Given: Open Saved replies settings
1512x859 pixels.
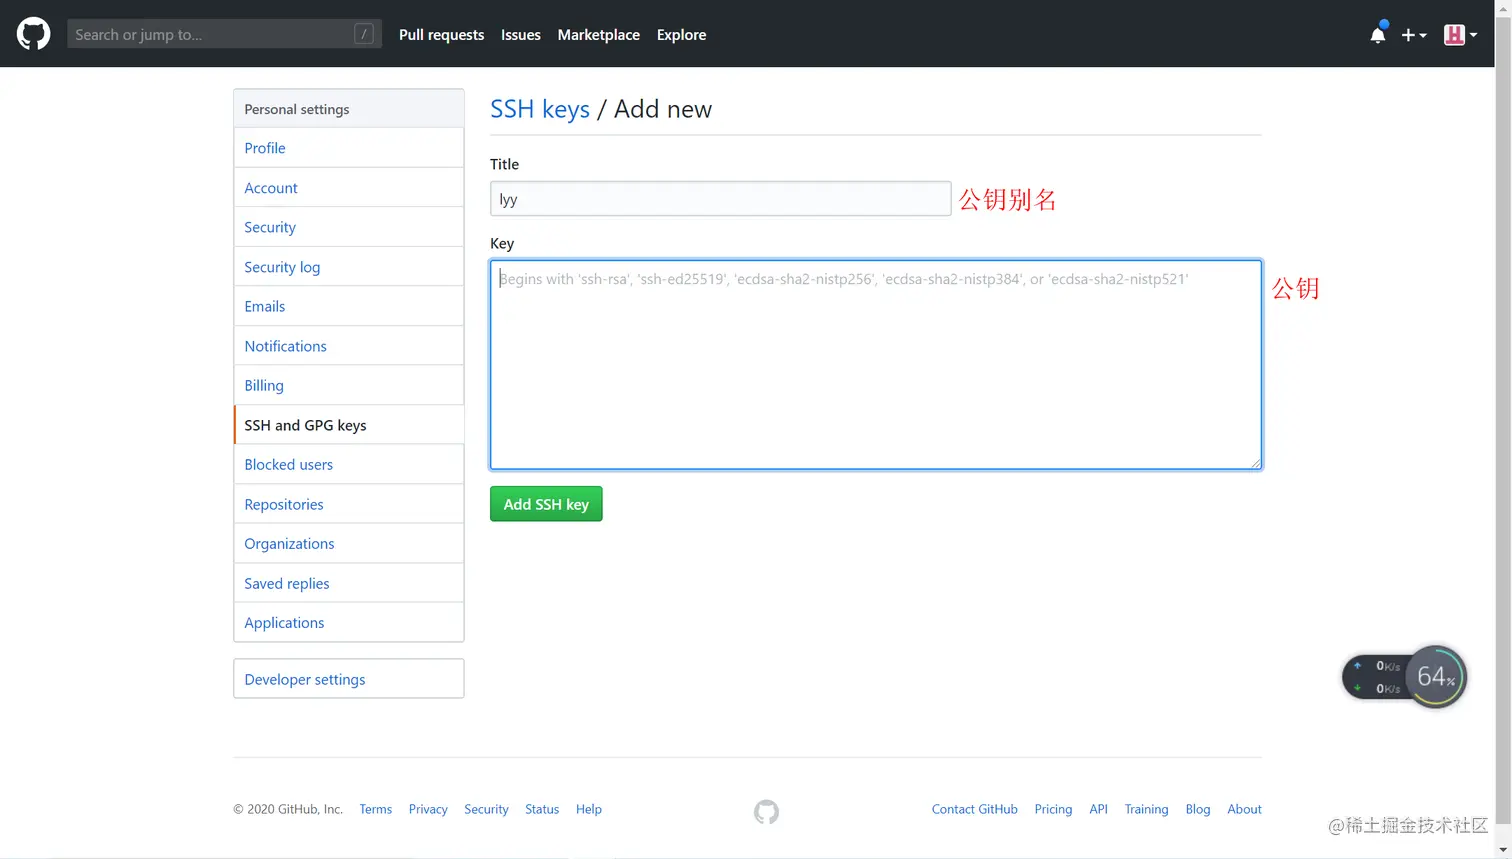Looking at the screenshot, I should click(x=348, y=583).
